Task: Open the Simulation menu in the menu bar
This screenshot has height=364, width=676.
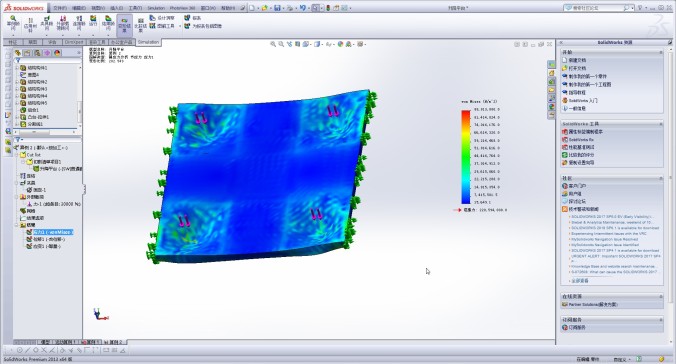Action: coord(156,8)
